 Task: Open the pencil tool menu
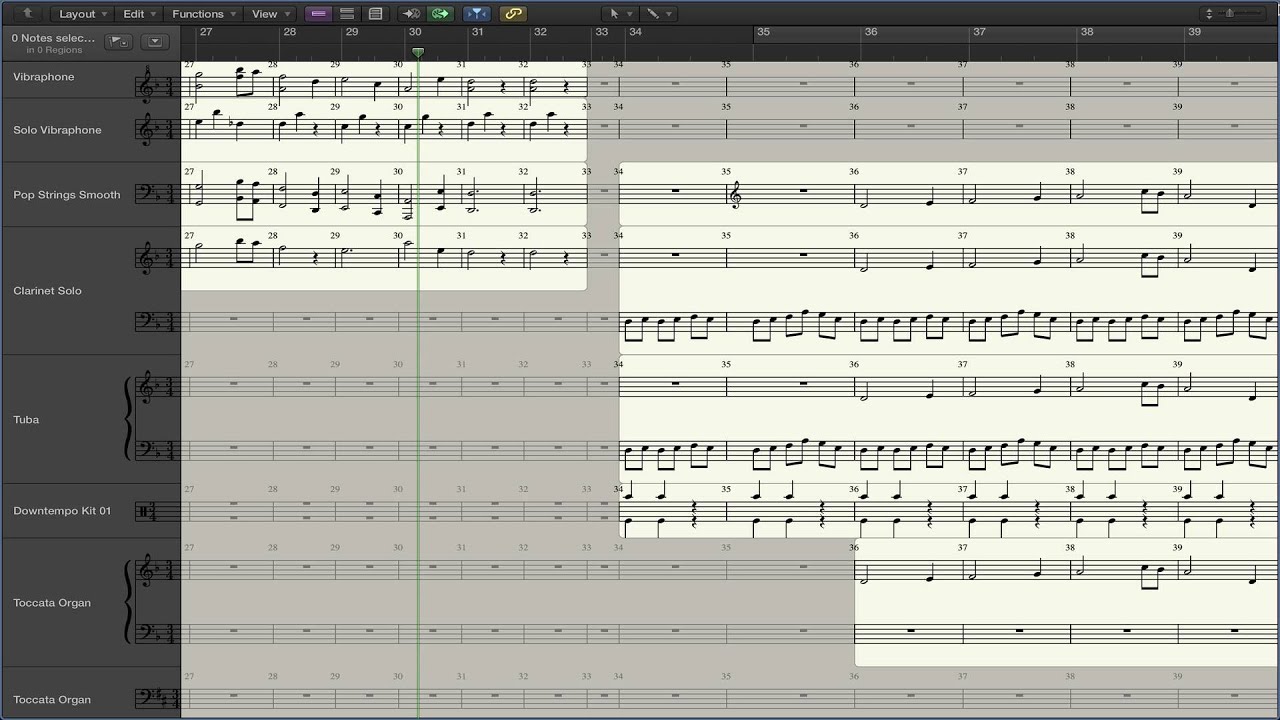coord(658,14)
